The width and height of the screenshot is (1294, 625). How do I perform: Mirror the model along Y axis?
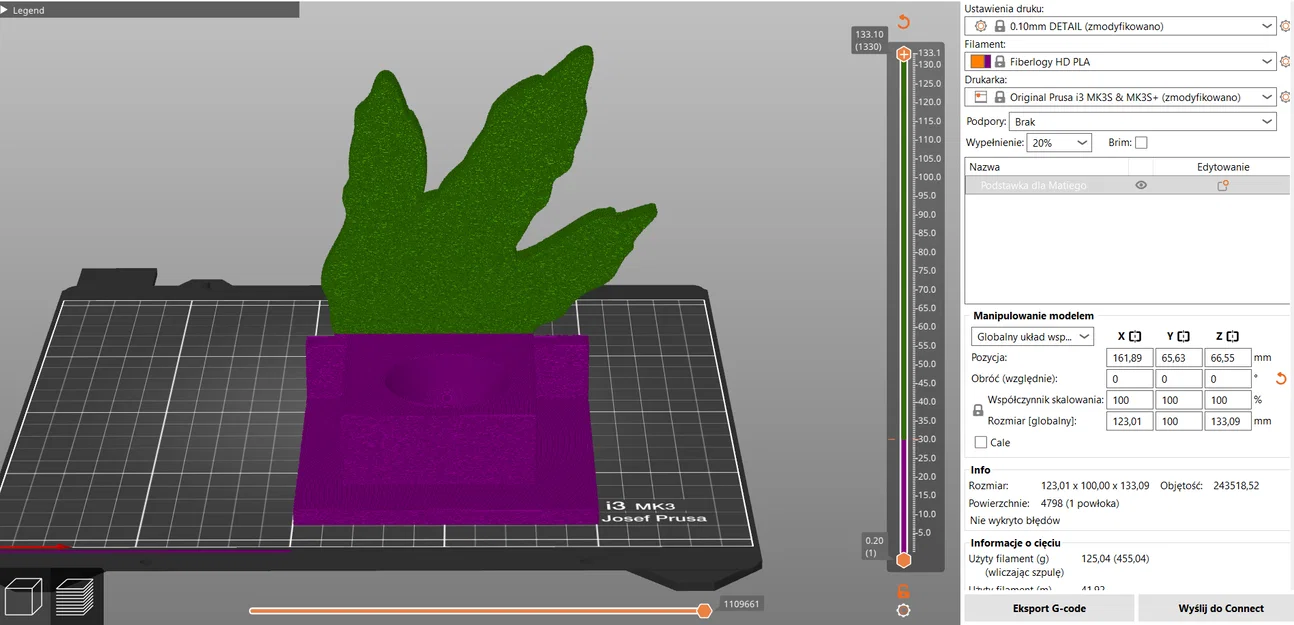[1183, 337]
